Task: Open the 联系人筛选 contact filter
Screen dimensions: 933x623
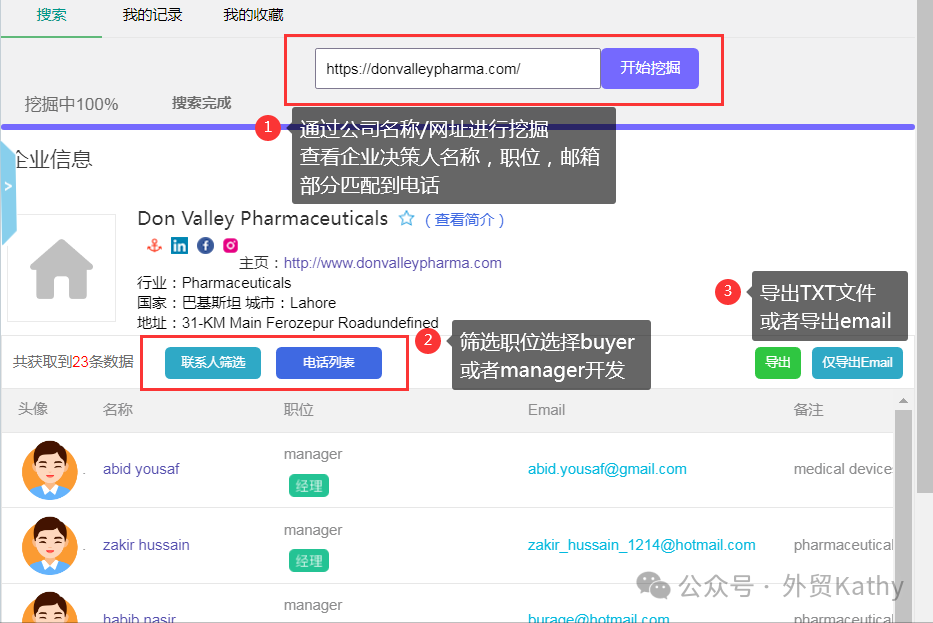Action: click(212, 363)
